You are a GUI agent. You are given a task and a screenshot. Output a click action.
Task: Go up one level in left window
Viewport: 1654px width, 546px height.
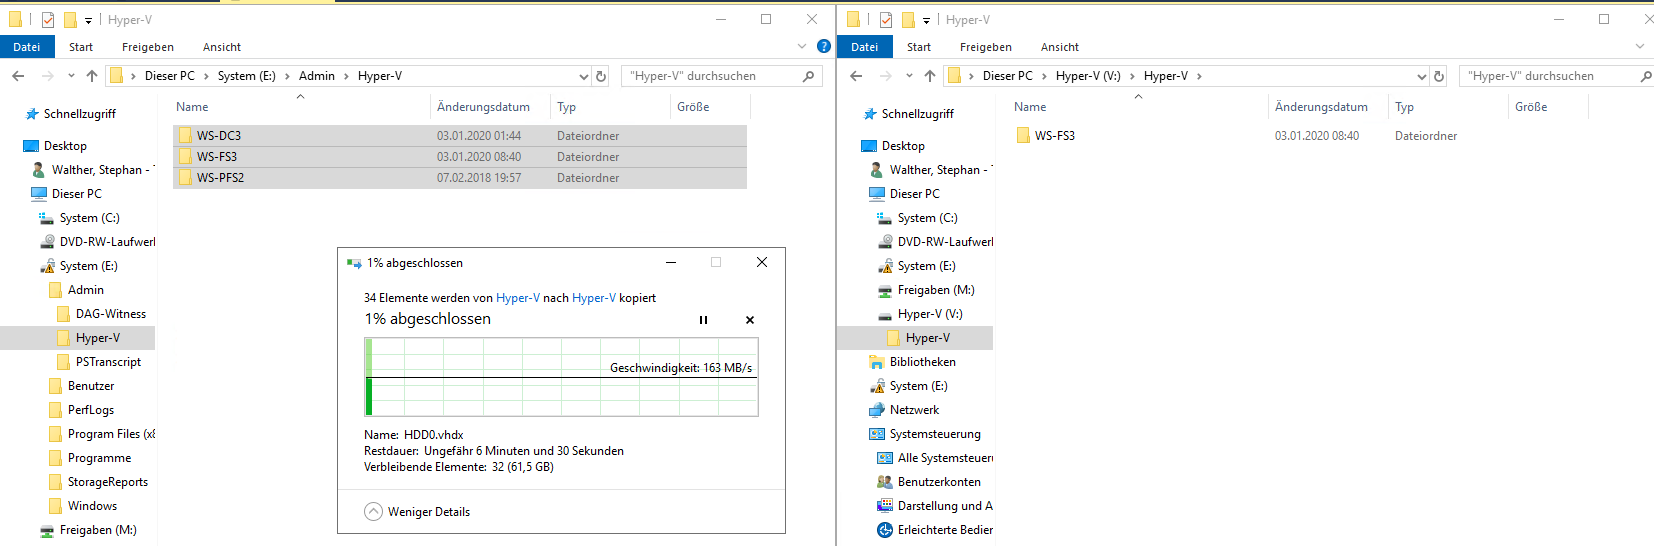click(92, 76)
